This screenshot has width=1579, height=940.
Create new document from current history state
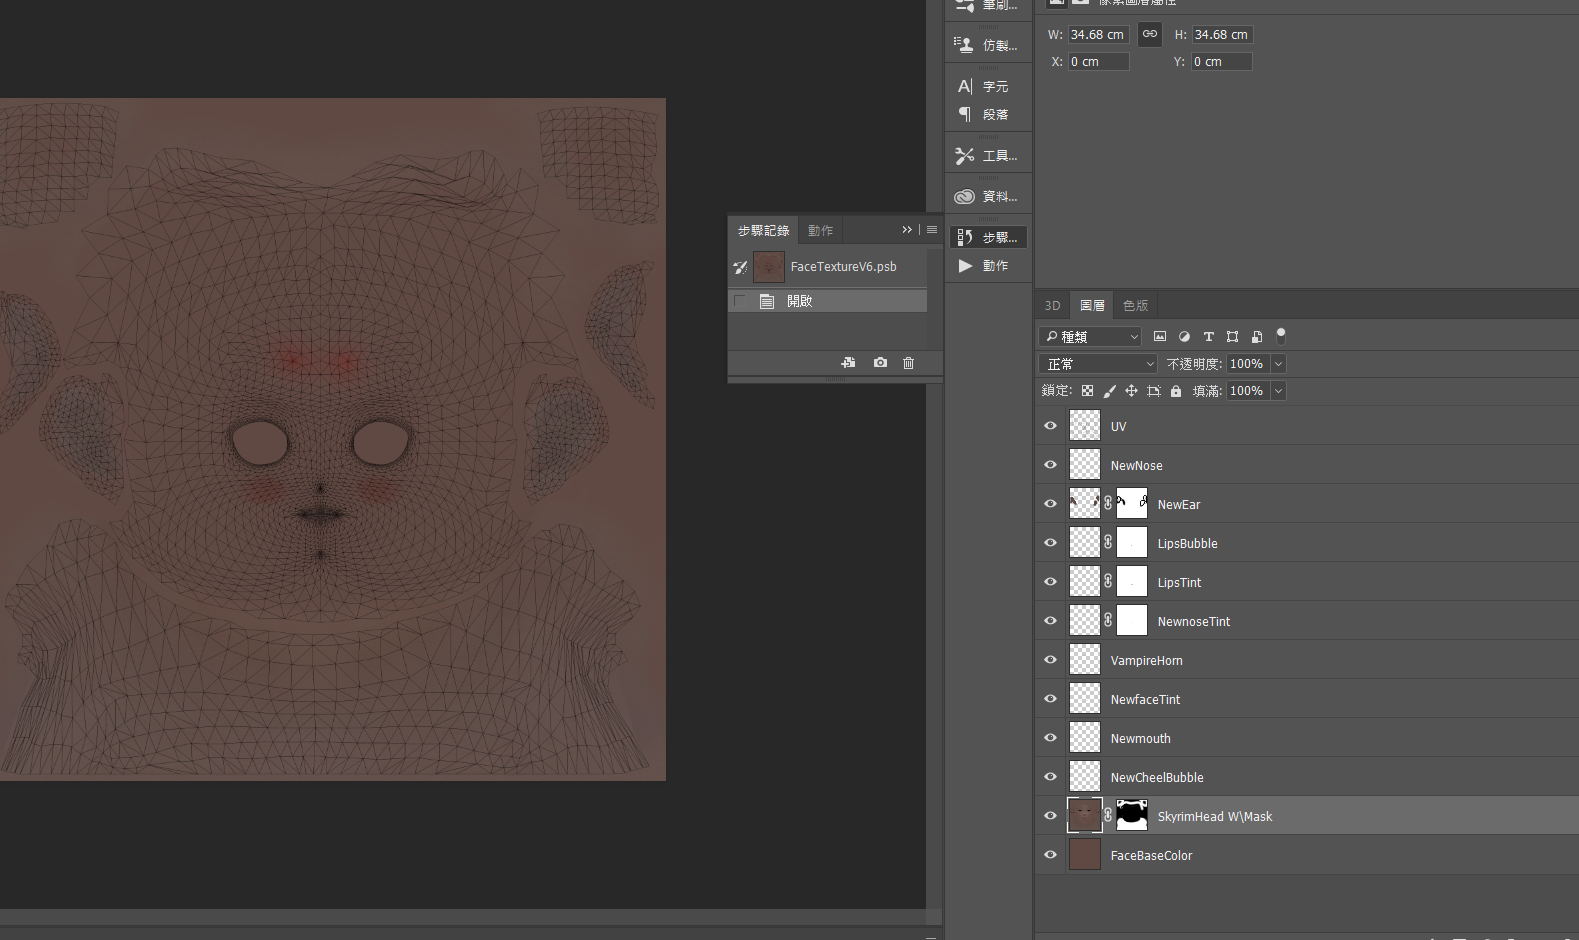[x=848, y=363]
